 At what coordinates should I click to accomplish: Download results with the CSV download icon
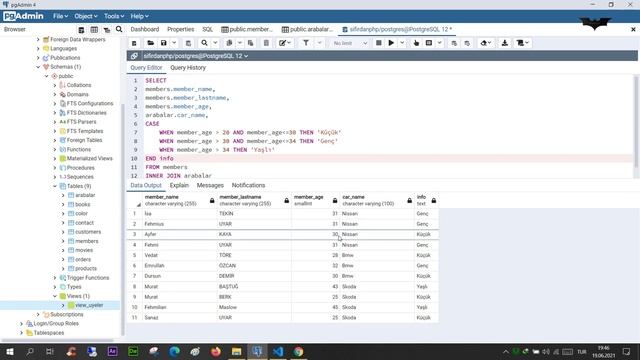(504, 43)
